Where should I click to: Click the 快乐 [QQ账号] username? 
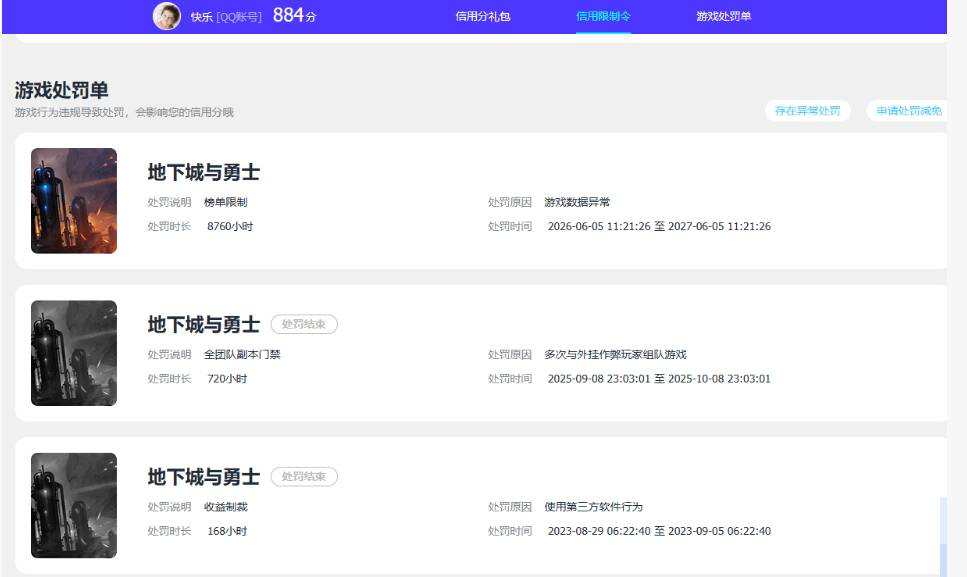click(226, 17)
